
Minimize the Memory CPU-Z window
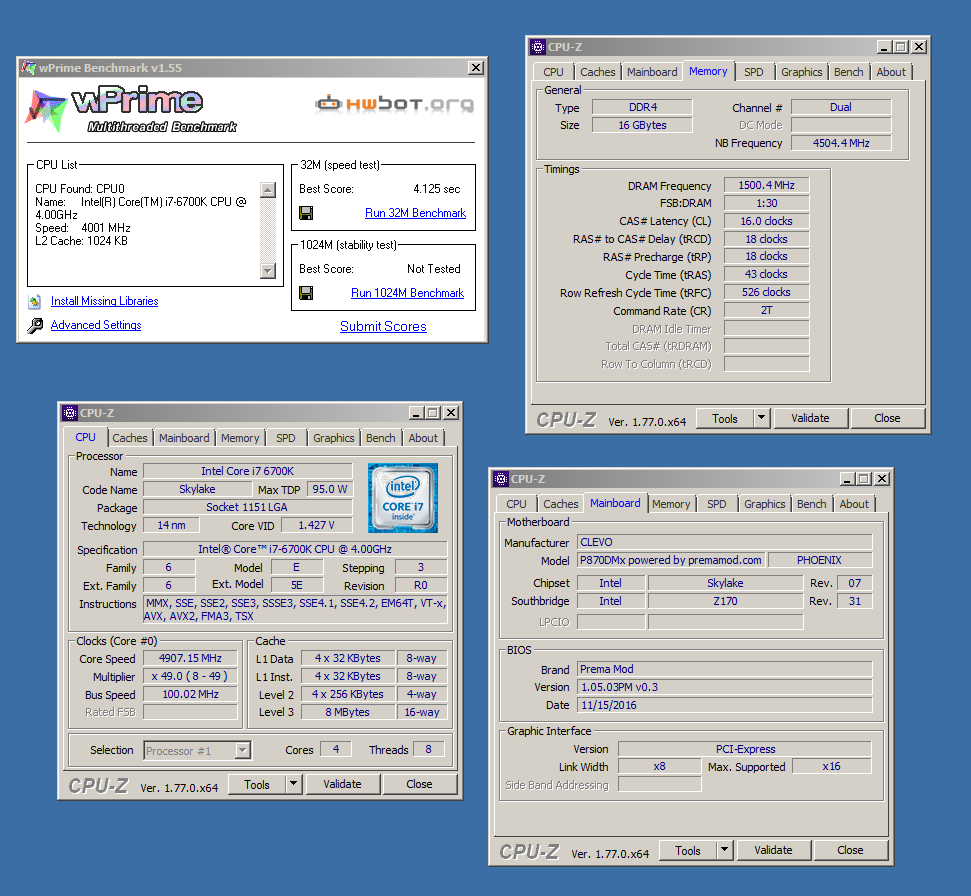point(884,47)
